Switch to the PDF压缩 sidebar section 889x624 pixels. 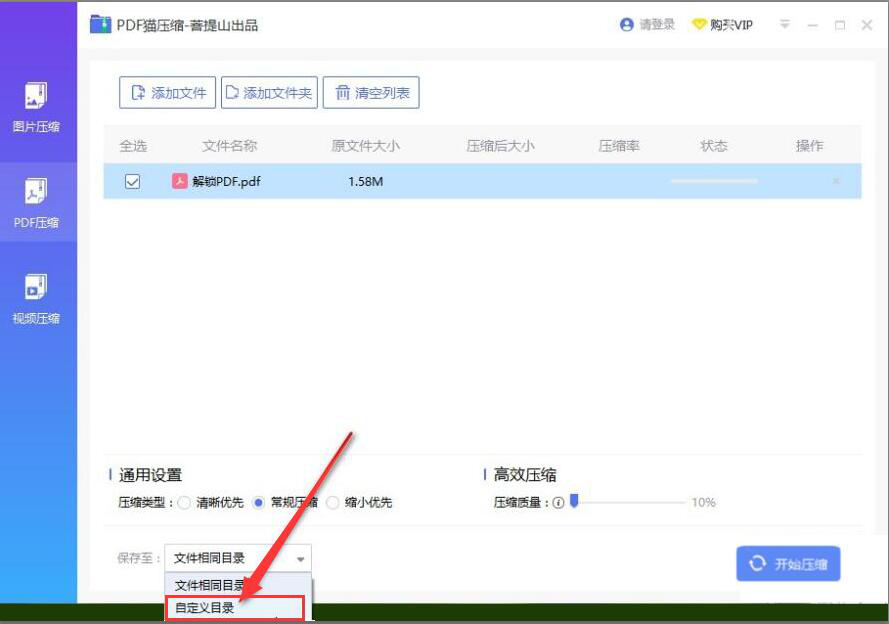(x=37, y=202)
